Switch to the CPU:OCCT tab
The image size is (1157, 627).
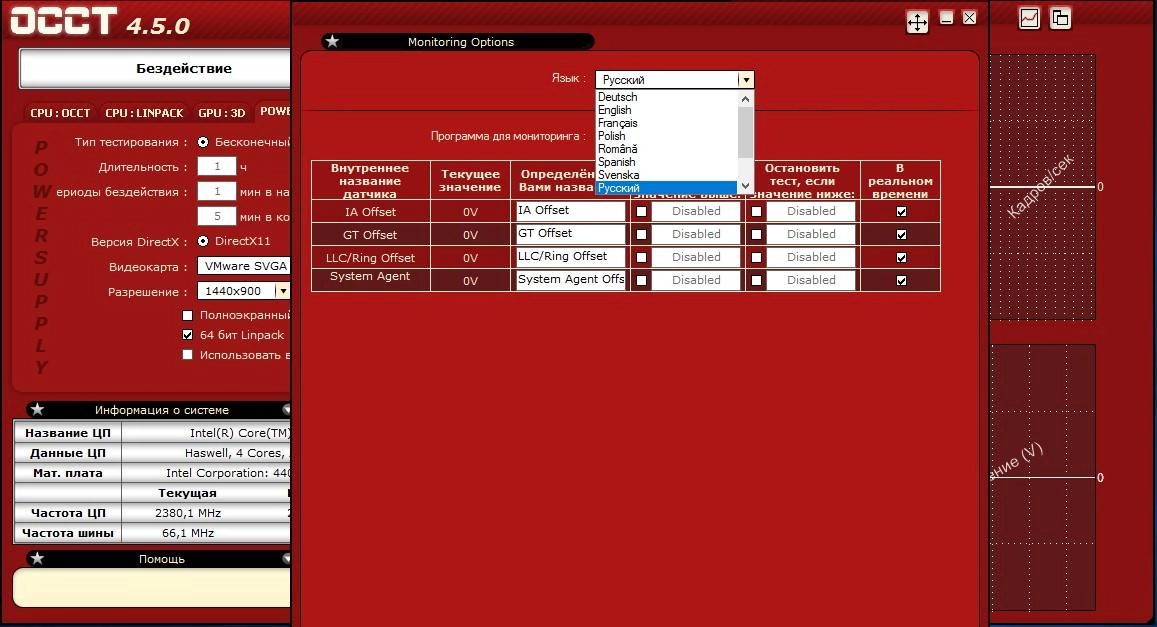pyautogui.click(x=60, y=113)
